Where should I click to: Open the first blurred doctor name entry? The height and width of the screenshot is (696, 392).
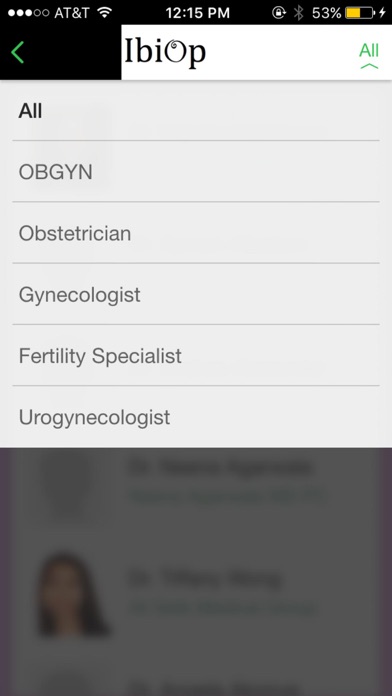click(x=221, y=467)
